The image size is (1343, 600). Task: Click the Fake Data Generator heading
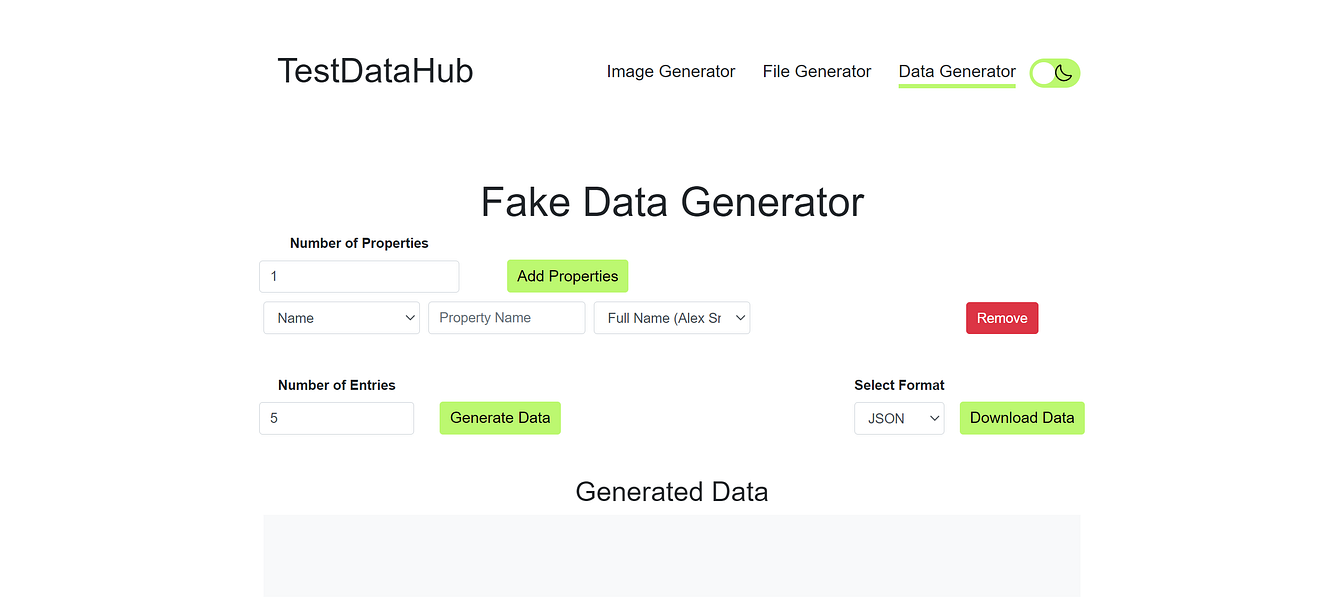point(671,202)
